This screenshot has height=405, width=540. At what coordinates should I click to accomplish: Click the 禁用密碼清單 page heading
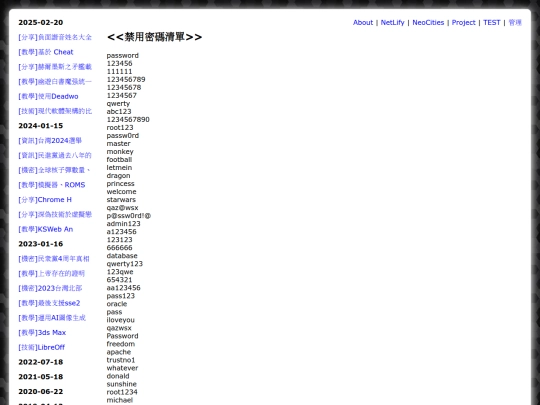pyautogui.click(x=154, y=37)
